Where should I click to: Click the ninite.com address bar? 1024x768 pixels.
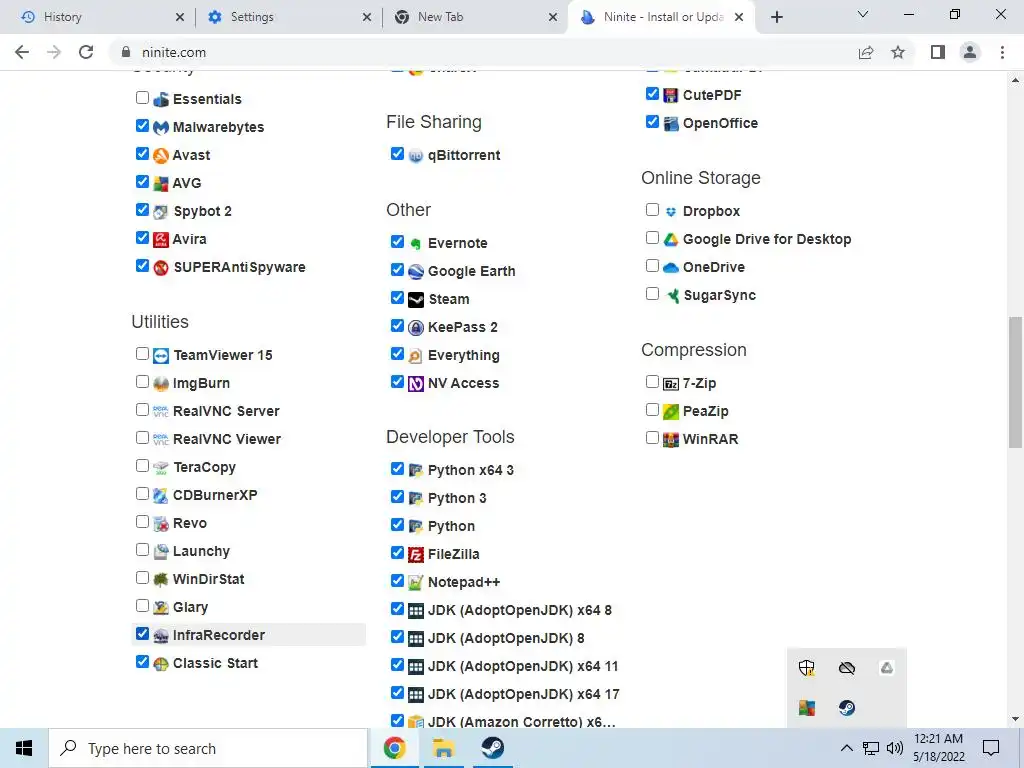point(483,52)
